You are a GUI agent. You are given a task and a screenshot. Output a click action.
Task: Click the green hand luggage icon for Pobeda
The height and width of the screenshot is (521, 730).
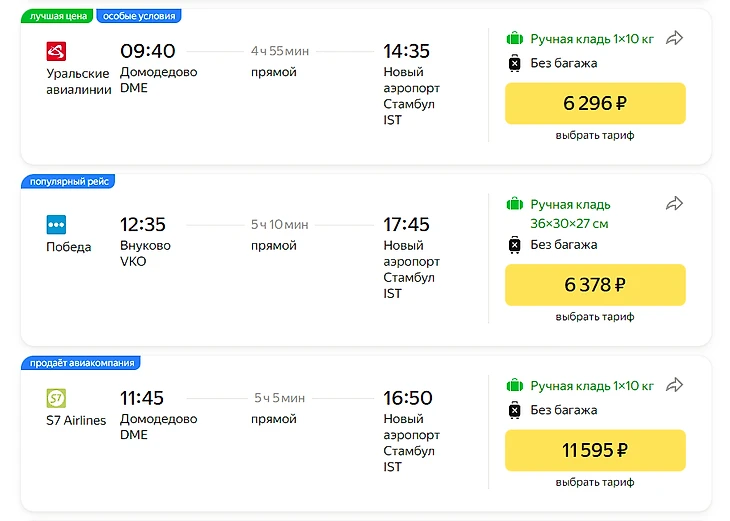pyautogui.click(x=515, y=204)
